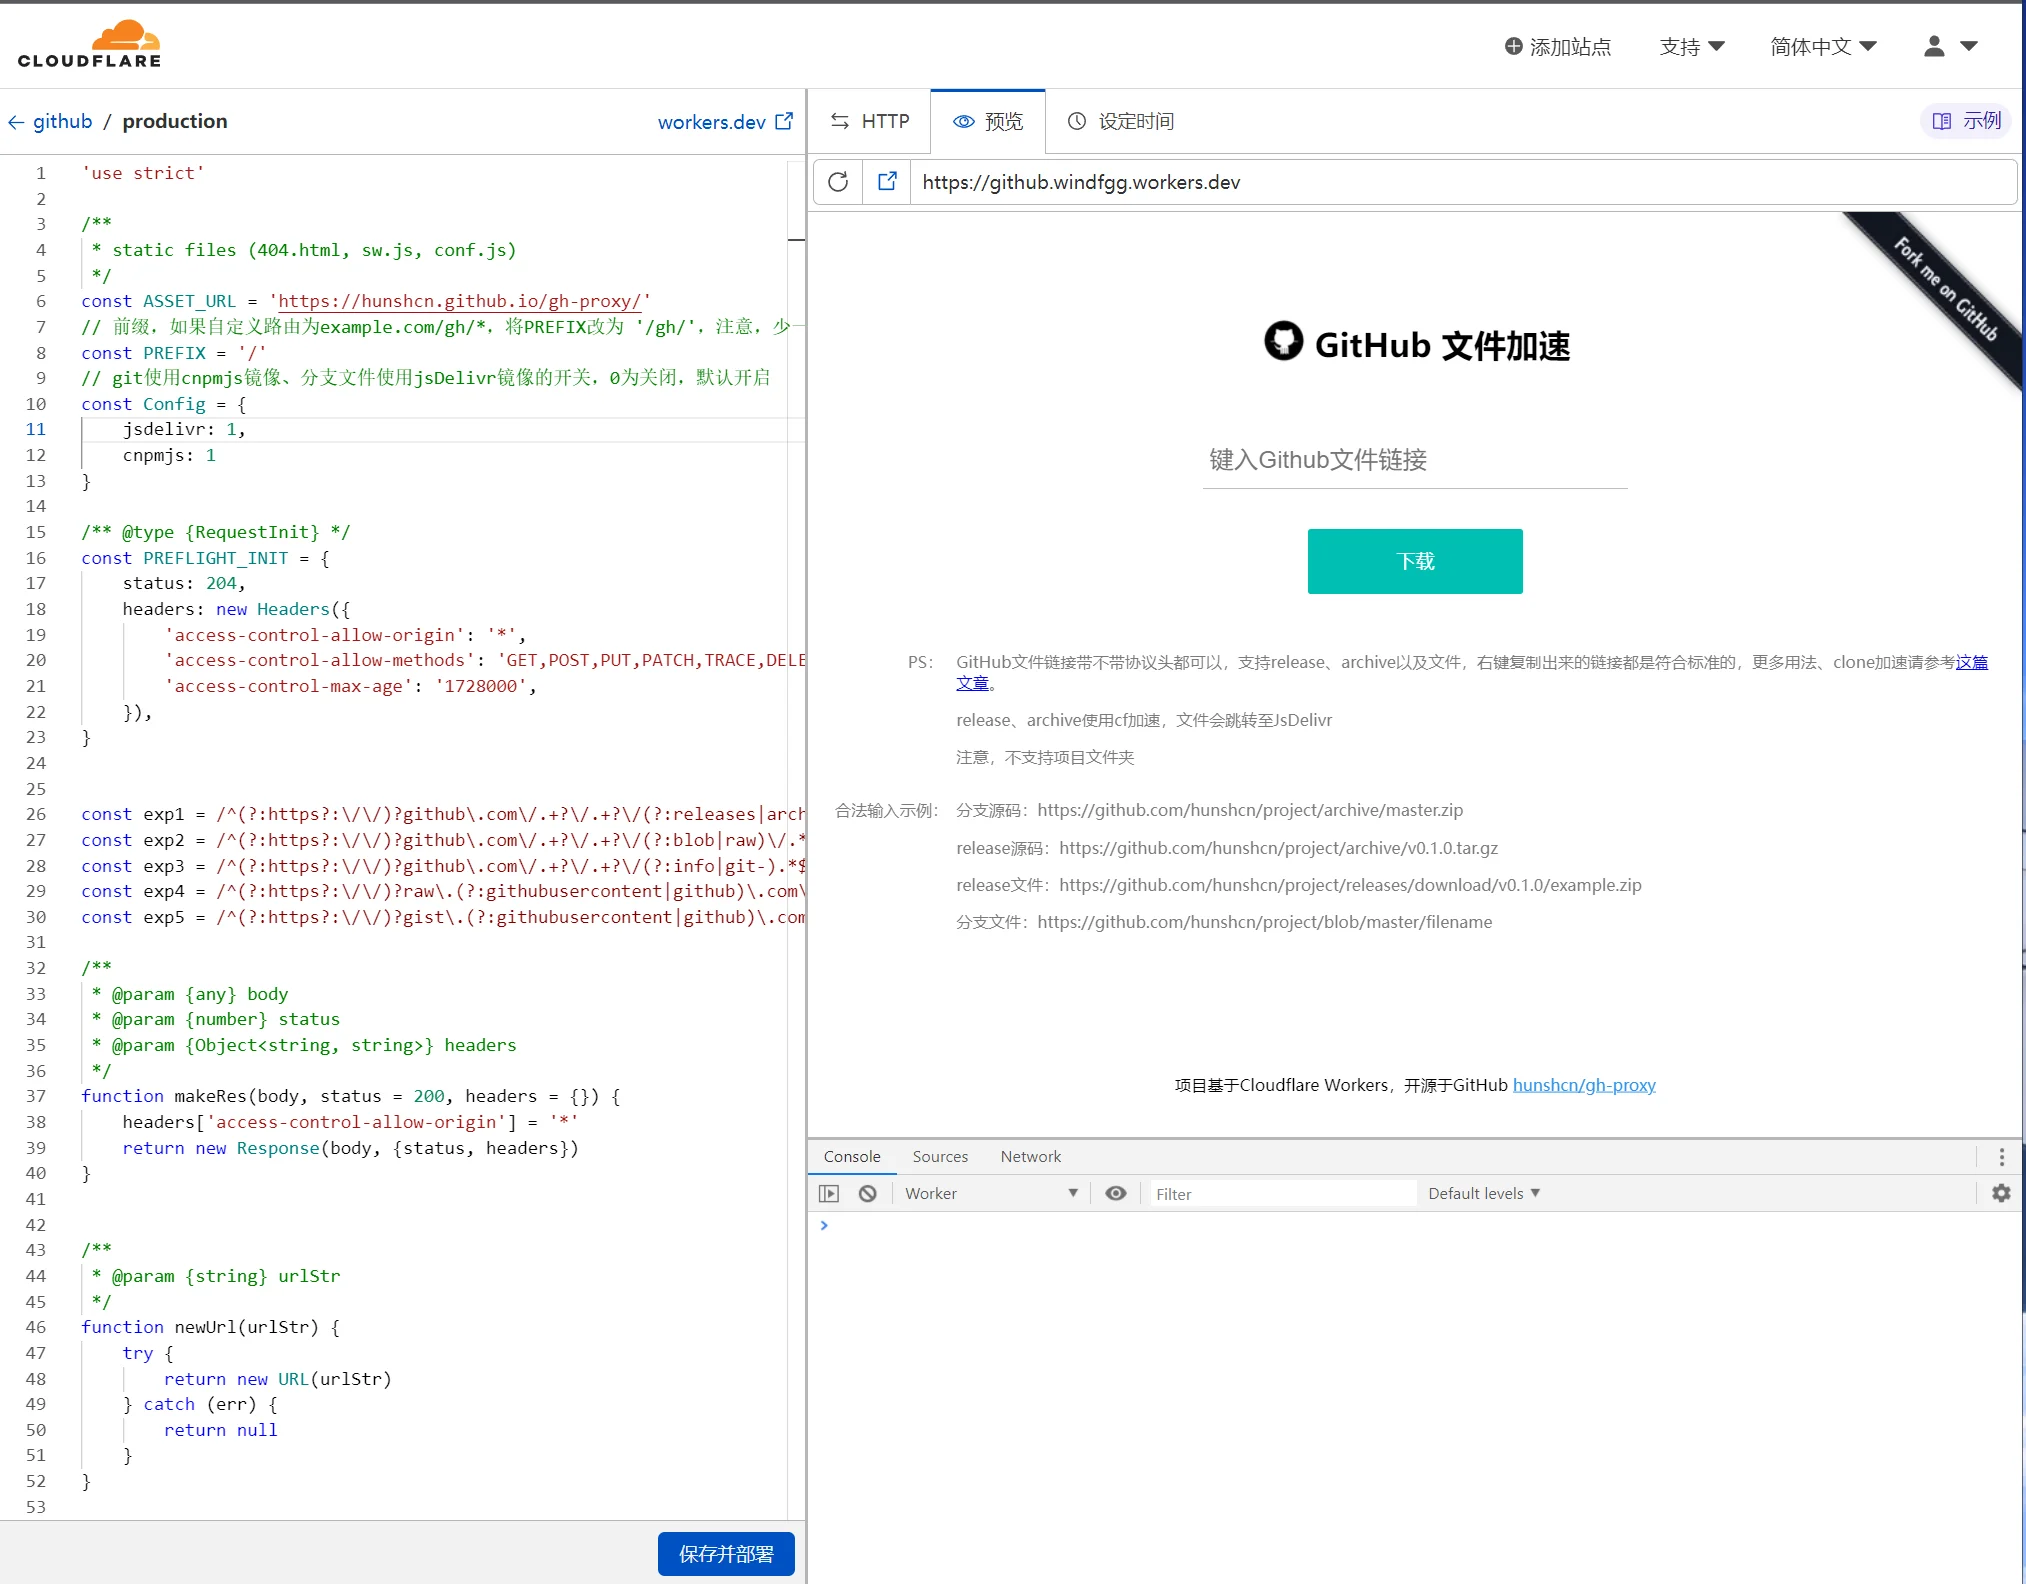Open the Worker context dropdown

(x=990, y=1193)
